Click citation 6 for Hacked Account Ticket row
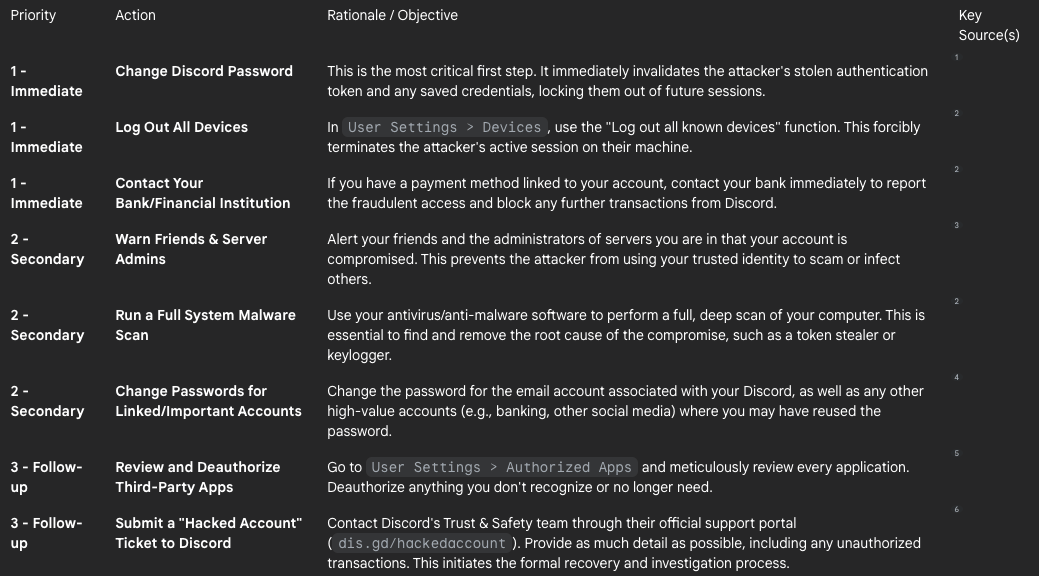The height and width of the screenshot is (576, 1039). point(957,510)
